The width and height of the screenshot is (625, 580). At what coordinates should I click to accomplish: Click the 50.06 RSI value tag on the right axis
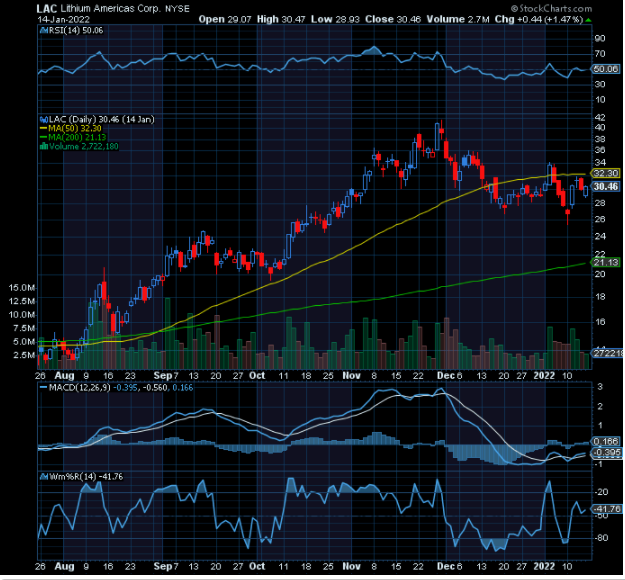[x=605, y=69]
